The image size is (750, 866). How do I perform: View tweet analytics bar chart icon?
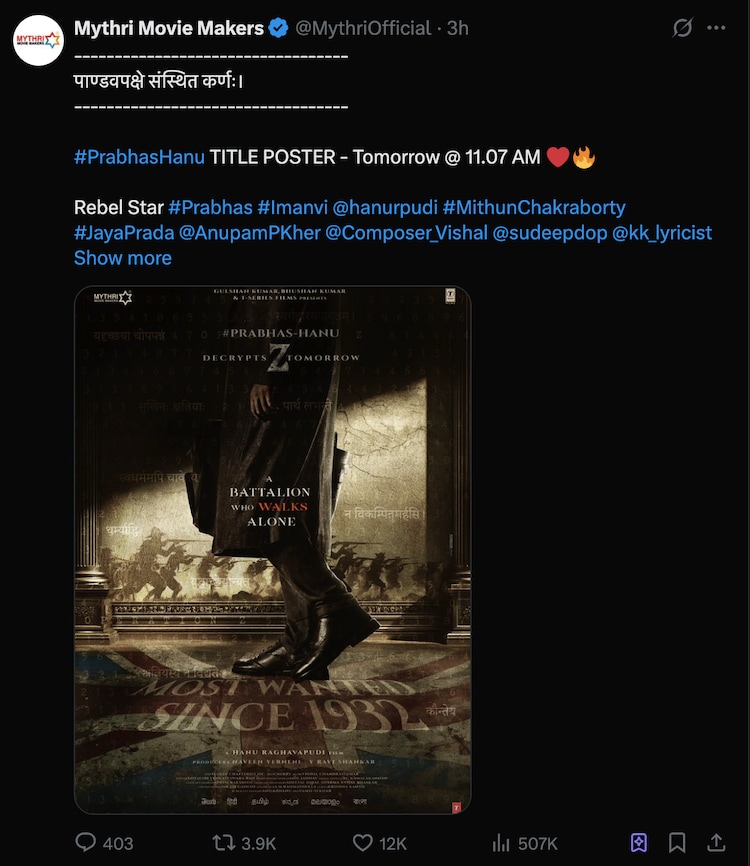point(501,843)
